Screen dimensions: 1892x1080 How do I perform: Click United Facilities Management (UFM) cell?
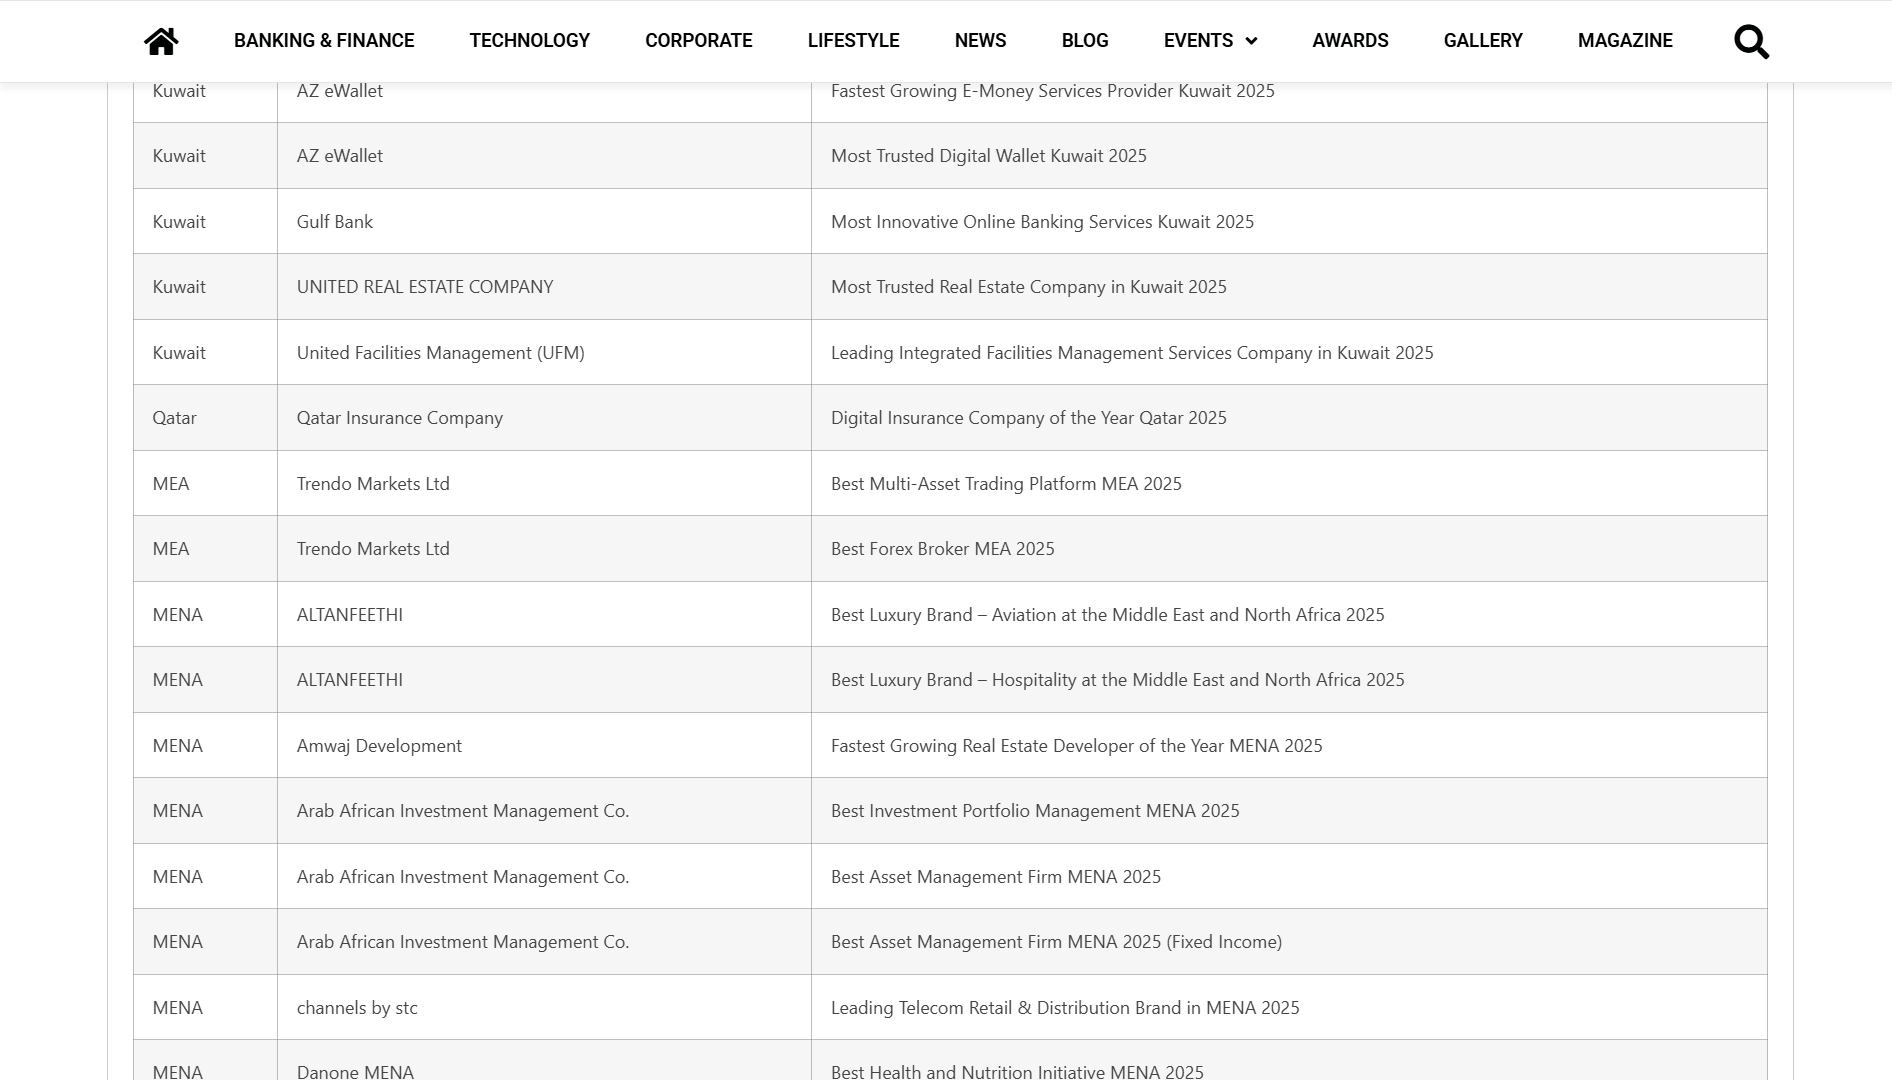[440, 353]
